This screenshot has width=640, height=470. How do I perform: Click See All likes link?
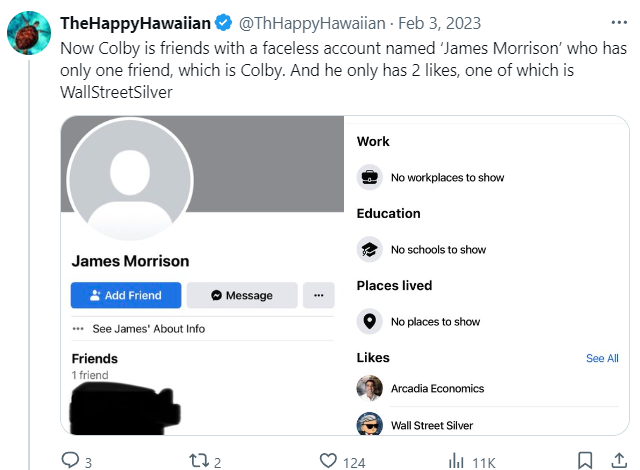[602, 358]
